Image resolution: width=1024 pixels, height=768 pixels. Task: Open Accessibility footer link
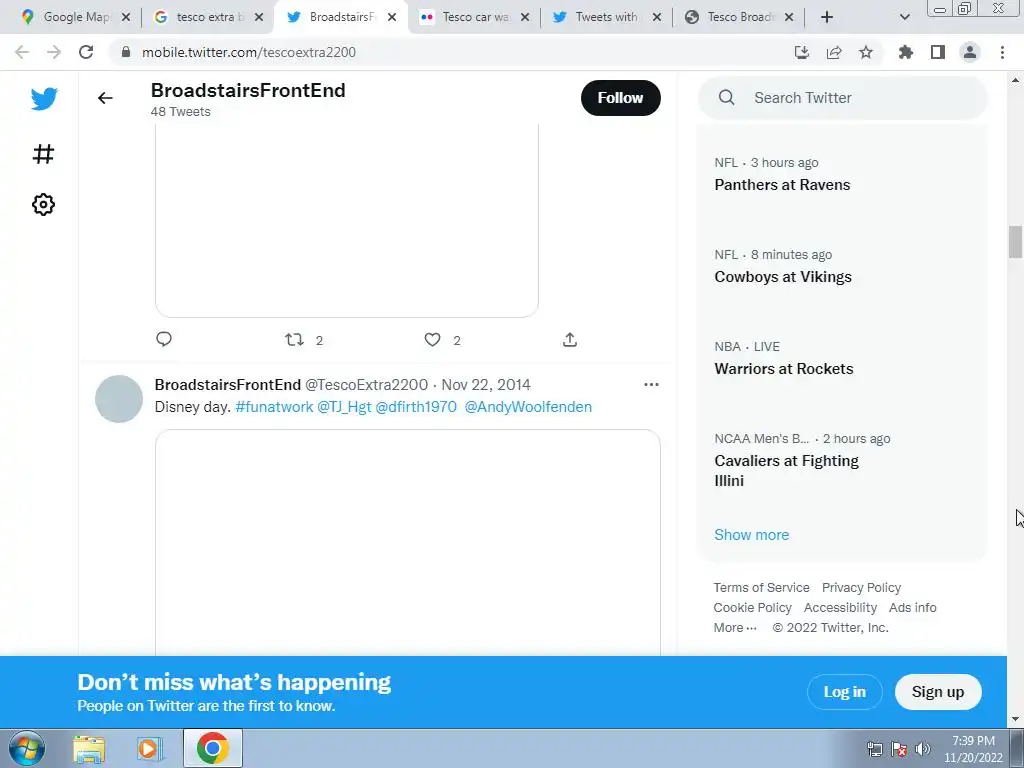pyautogui.click(x=840, y=608)
